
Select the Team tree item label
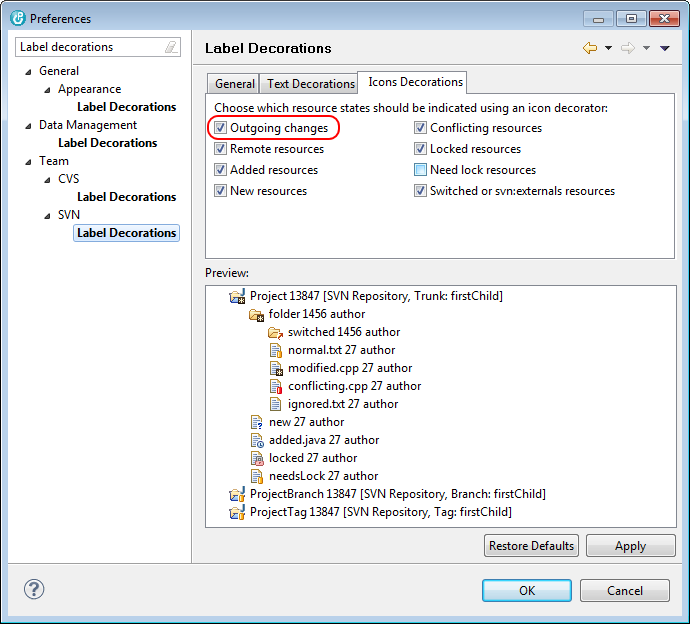coord(54,161)
